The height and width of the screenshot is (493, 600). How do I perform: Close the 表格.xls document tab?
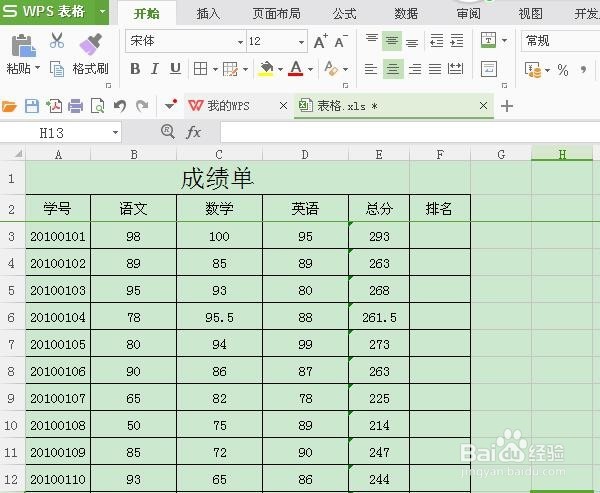(483, 106)
